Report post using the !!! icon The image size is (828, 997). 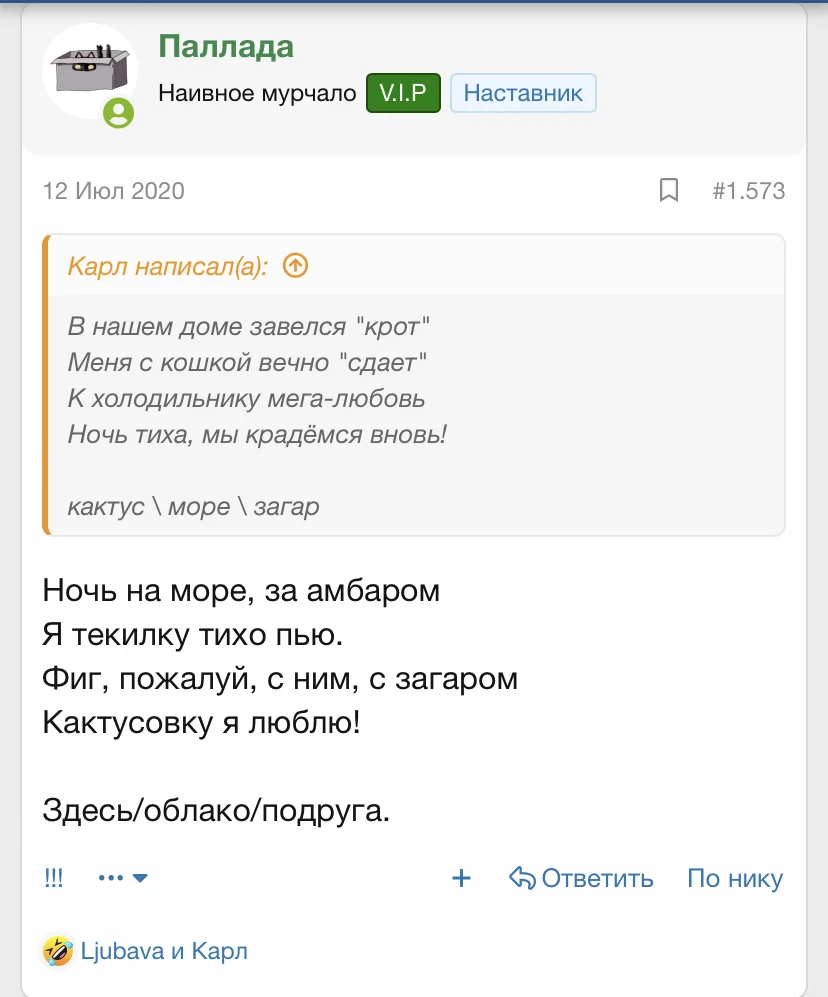pyautogui.click(x=54, y=879)
